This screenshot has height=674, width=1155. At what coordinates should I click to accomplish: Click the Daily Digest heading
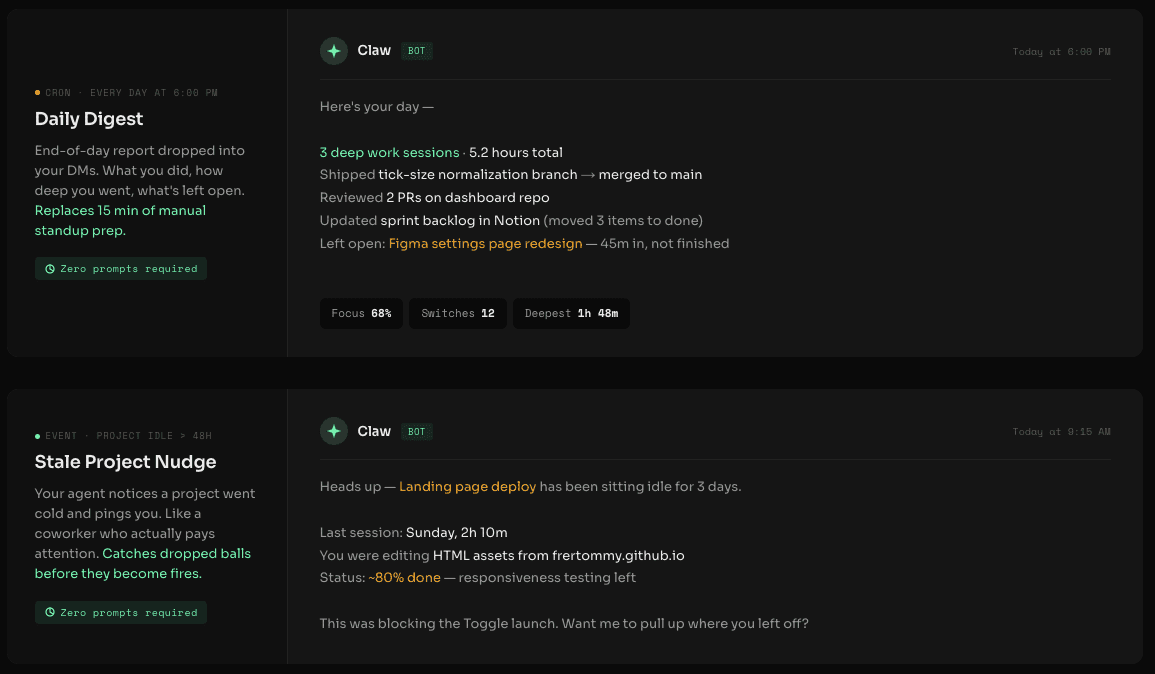pyautogui.click(x=89, y=119)
